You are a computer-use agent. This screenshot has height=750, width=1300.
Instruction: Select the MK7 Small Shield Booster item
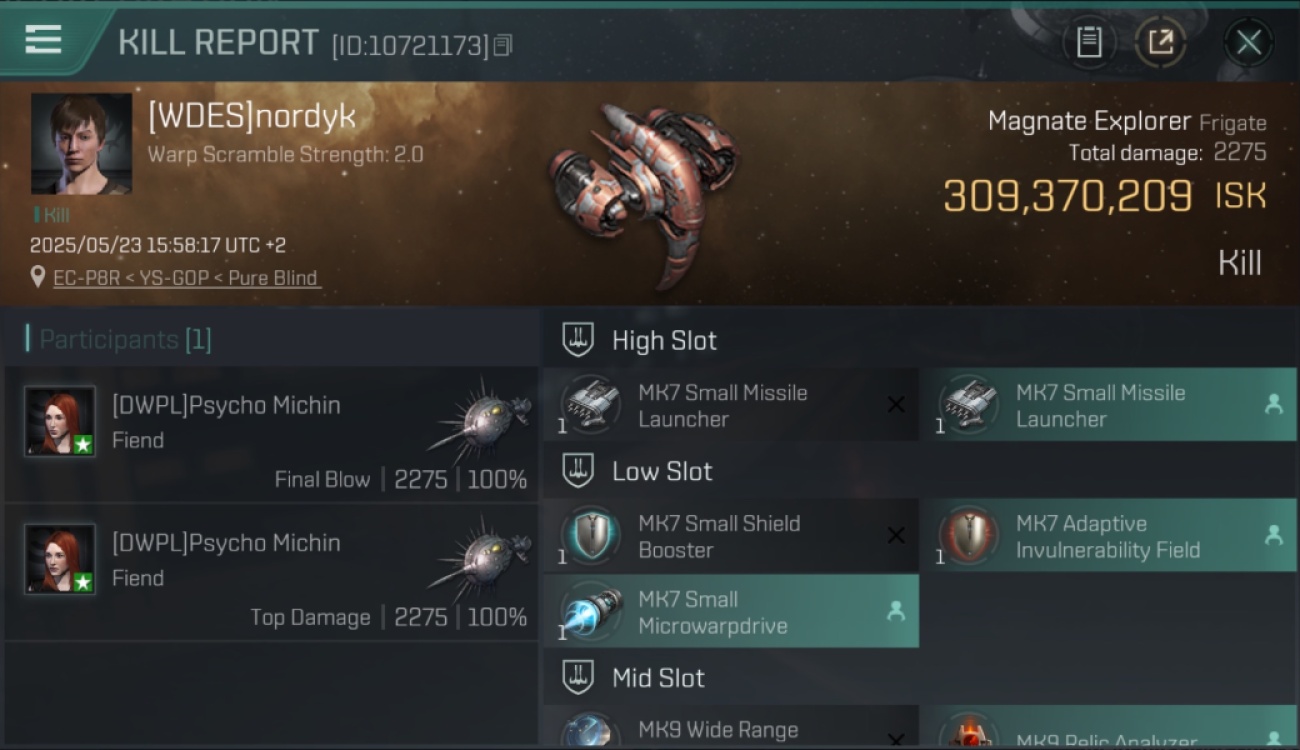tap(731, 535)
